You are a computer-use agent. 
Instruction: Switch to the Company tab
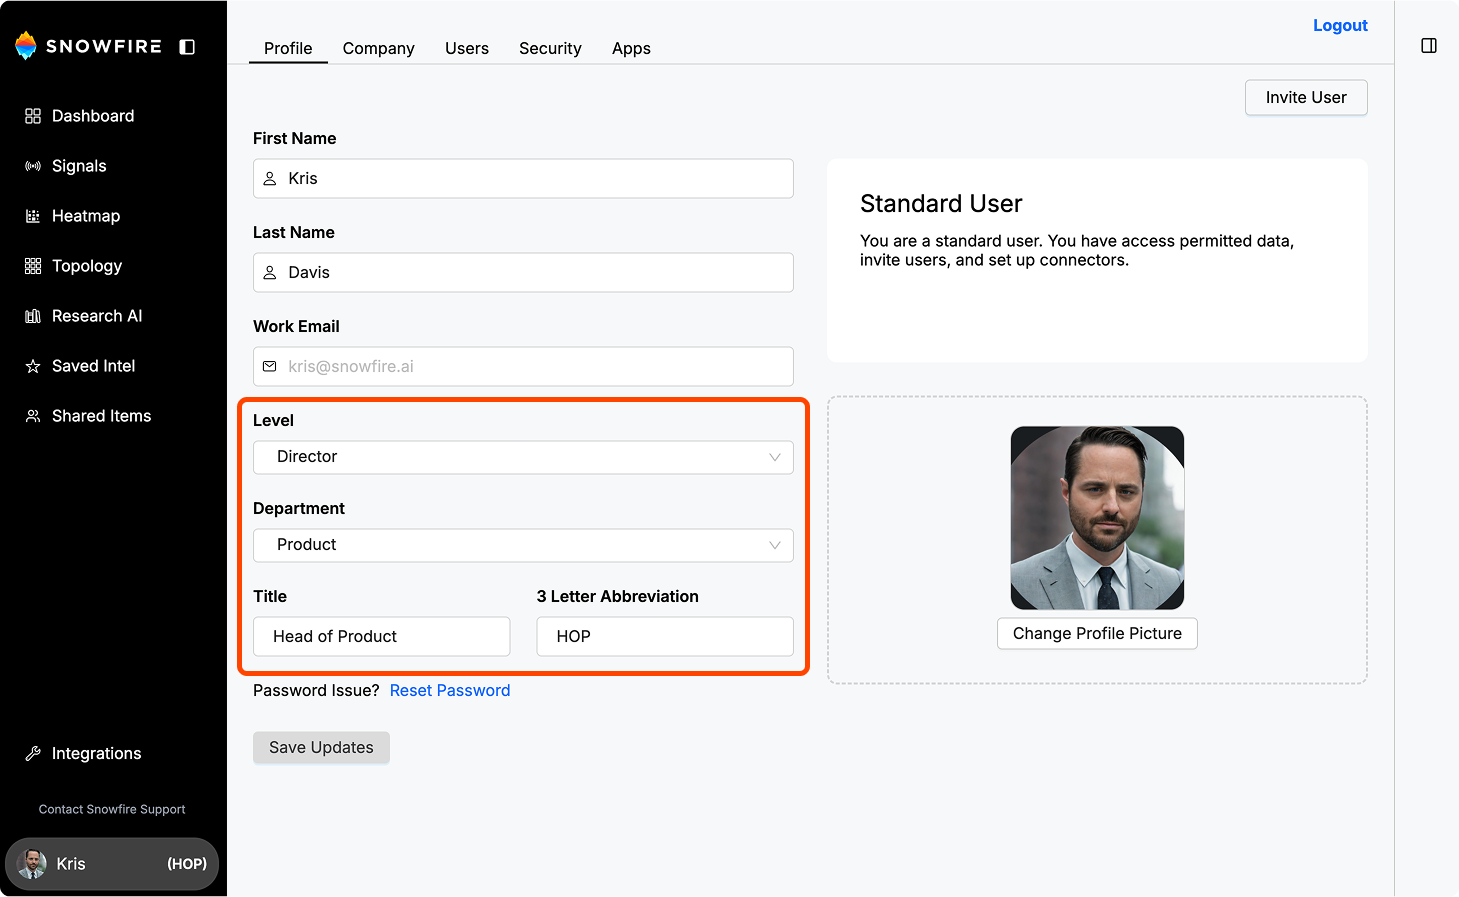click(x=378, y=48)
